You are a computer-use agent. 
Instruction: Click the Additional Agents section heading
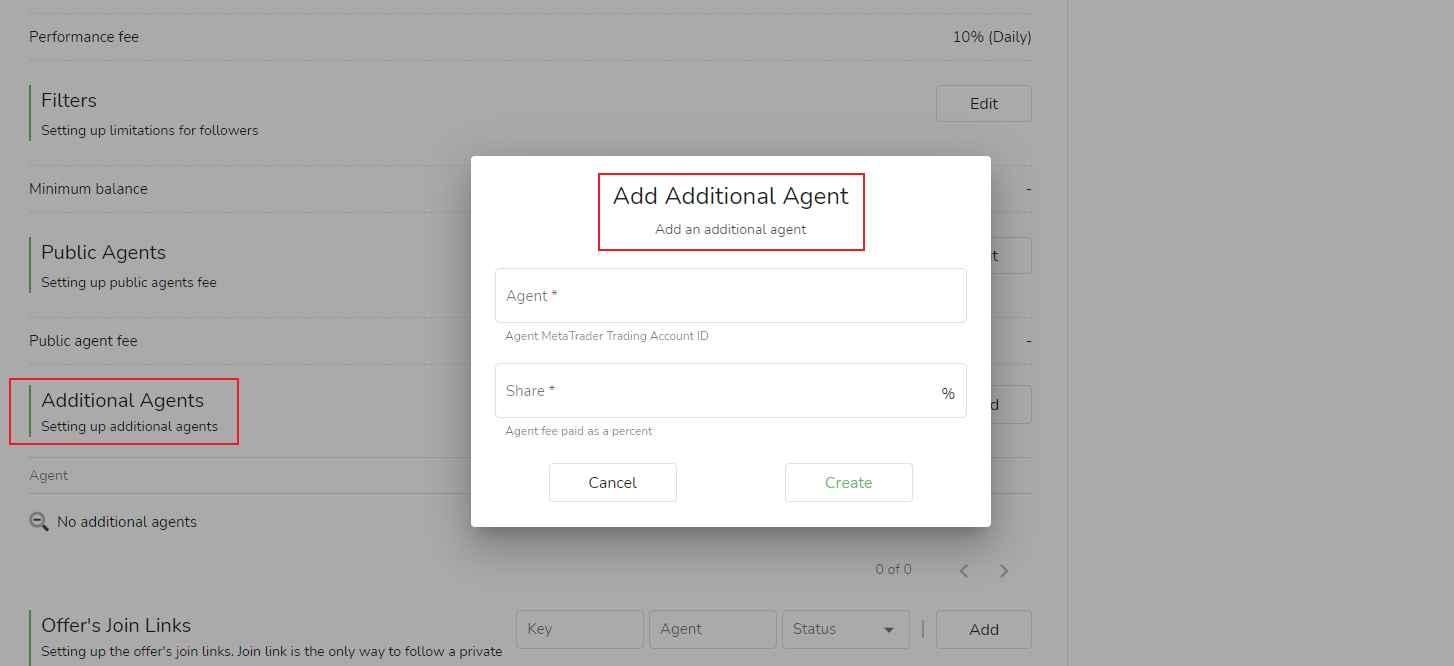(x=122, y=401)
